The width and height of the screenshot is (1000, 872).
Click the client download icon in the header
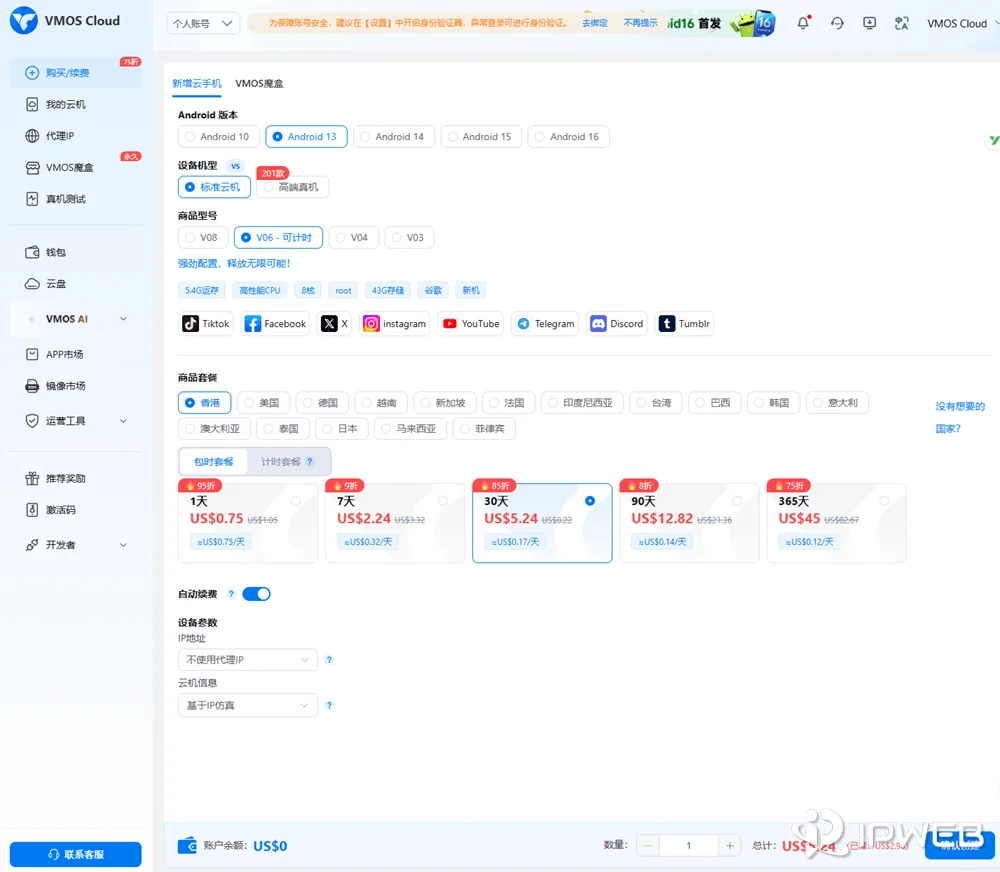pyautogui.click(x=869, y=22)
